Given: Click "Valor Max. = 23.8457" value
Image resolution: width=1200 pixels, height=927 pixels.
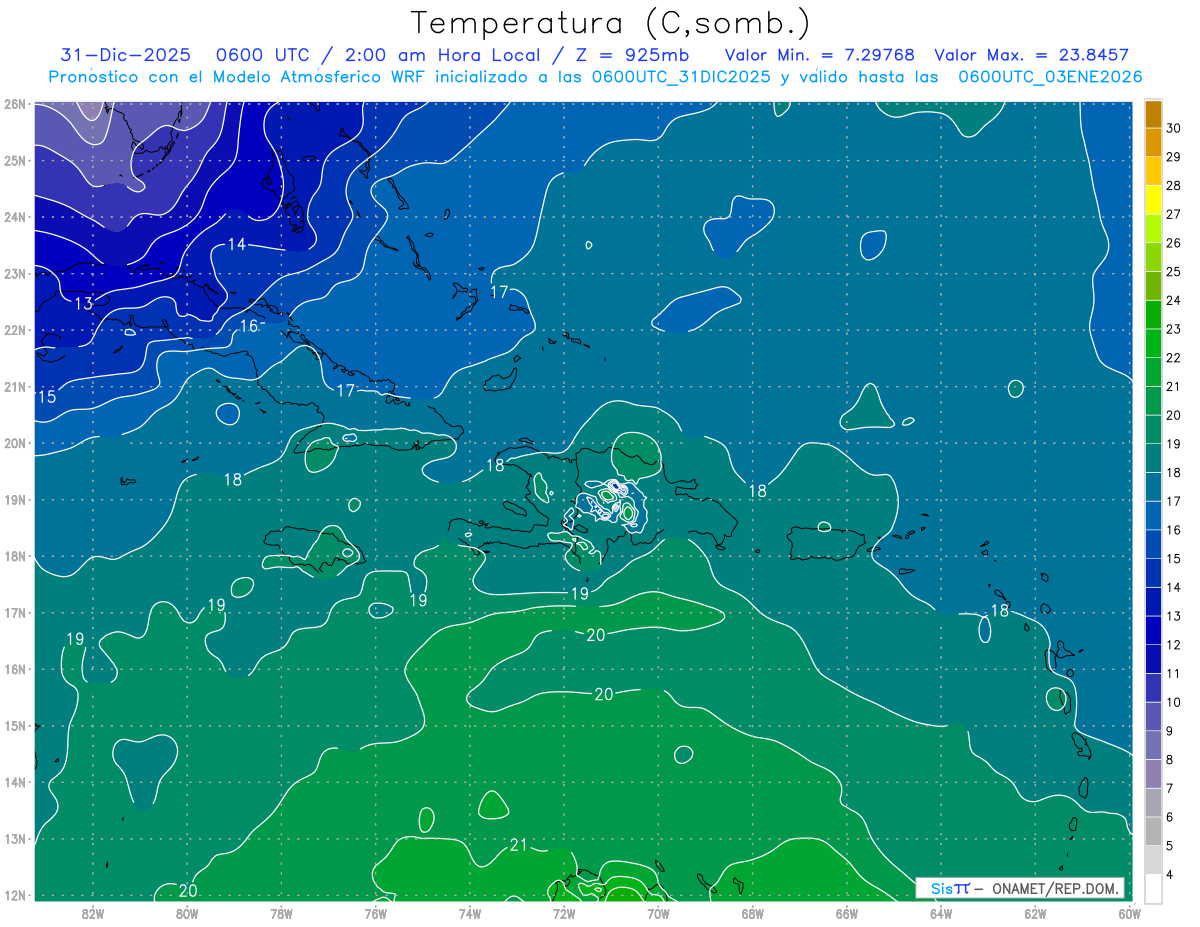Looking at the screenshot, I should [1032, 56].
